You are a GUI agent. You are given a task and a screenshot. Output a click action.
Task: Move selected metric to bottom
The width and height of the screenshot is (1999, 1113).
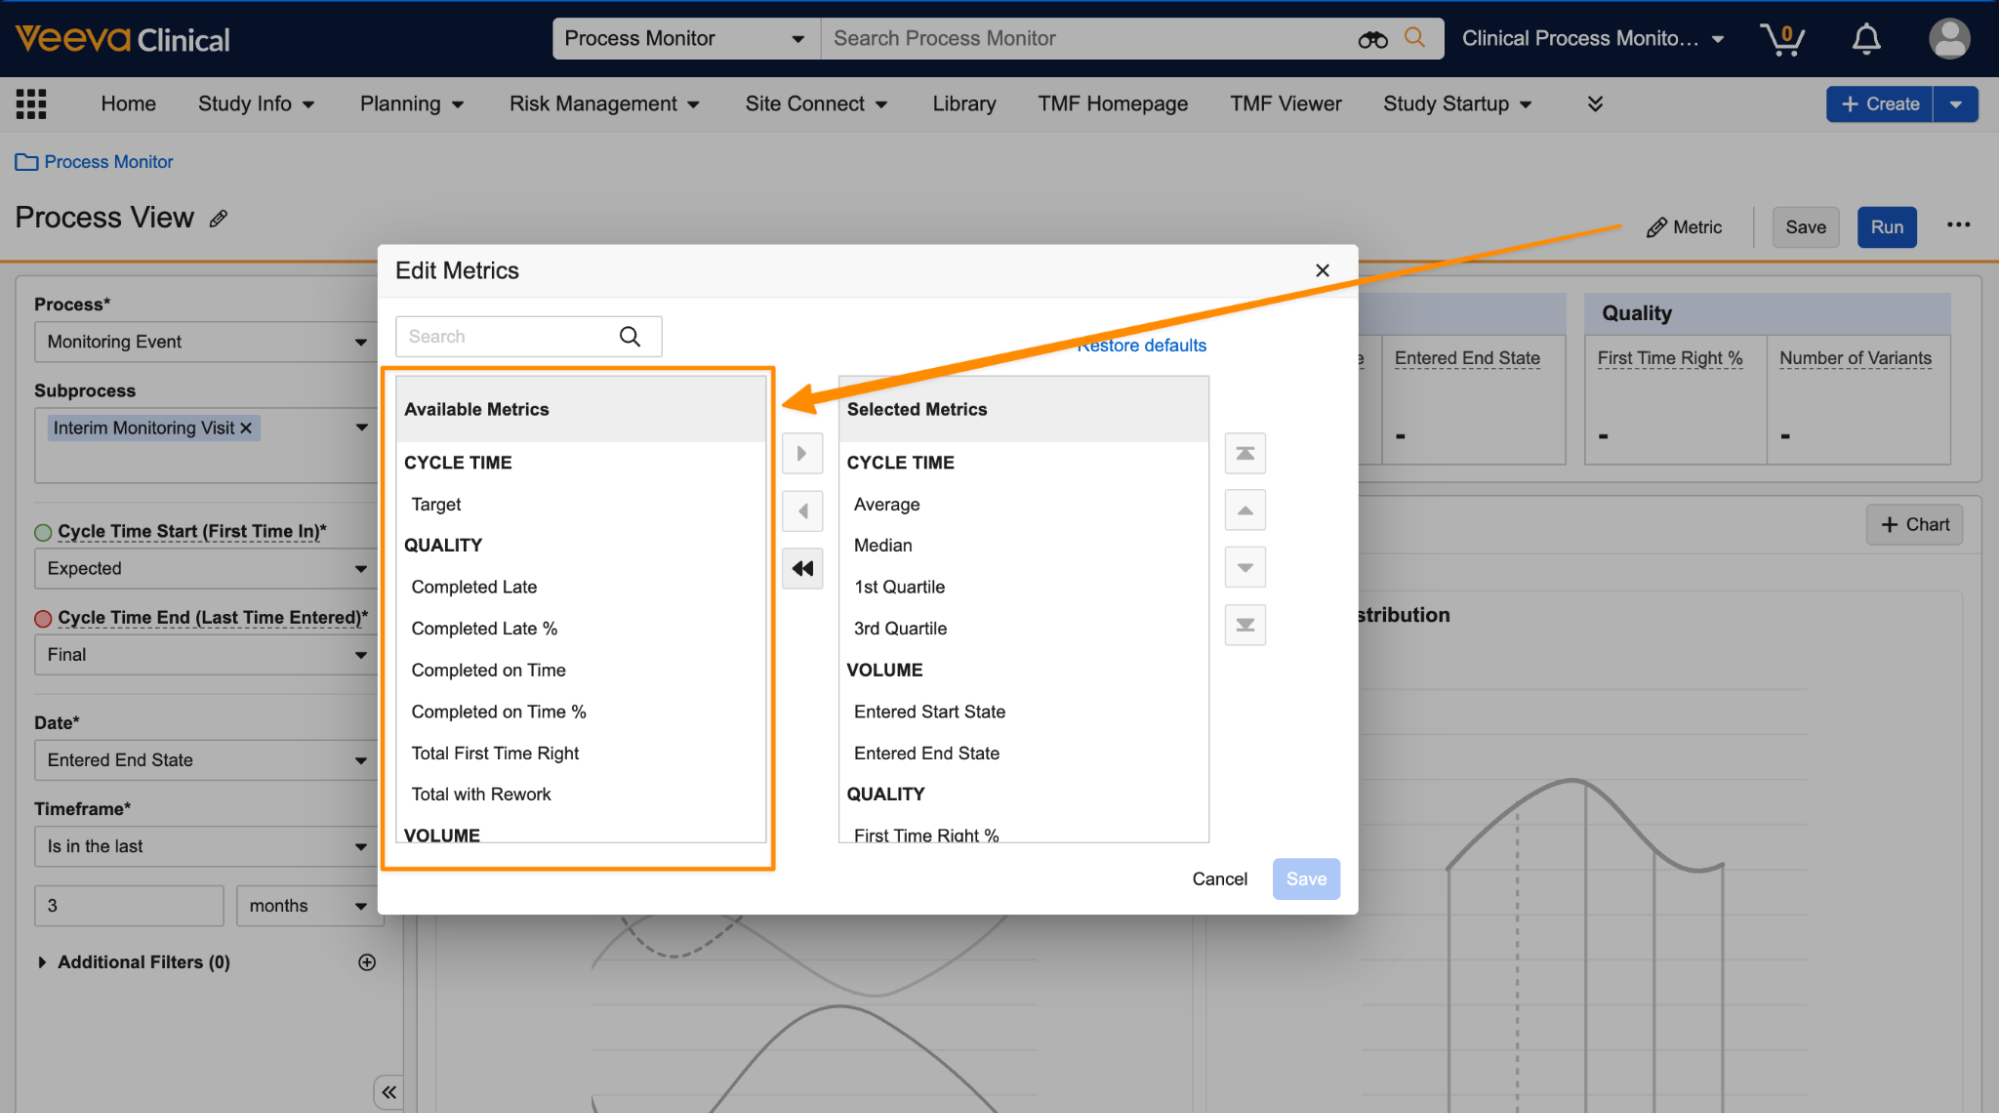click(1245, 625)
